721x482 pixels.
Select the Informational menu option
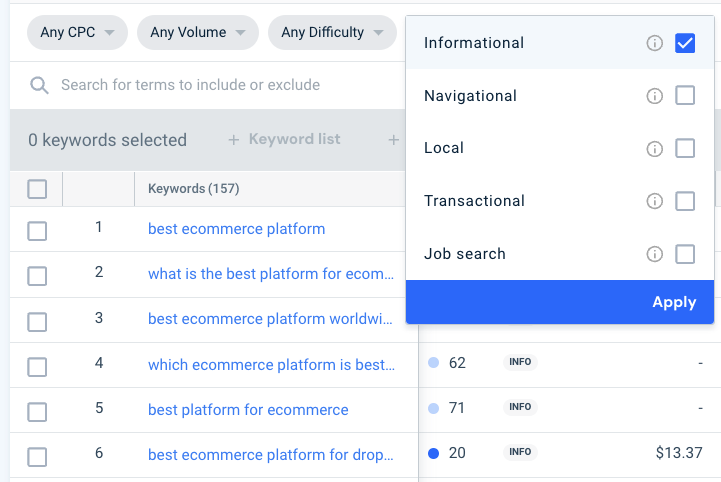(x=560, y=43)
